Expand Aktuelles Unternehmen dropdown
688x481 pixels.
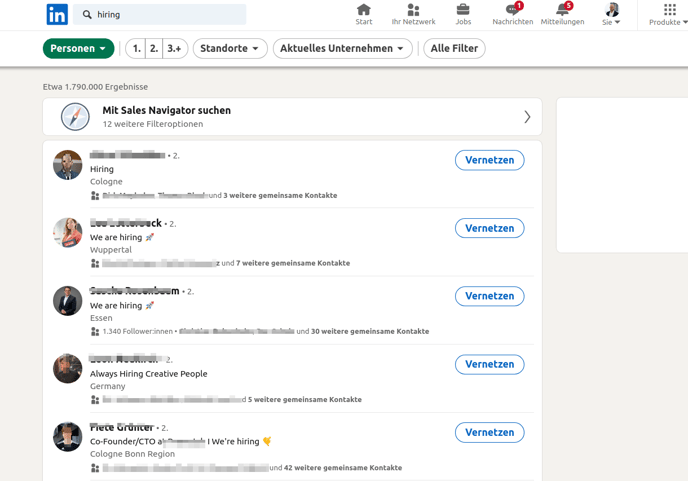click(342, 48)
